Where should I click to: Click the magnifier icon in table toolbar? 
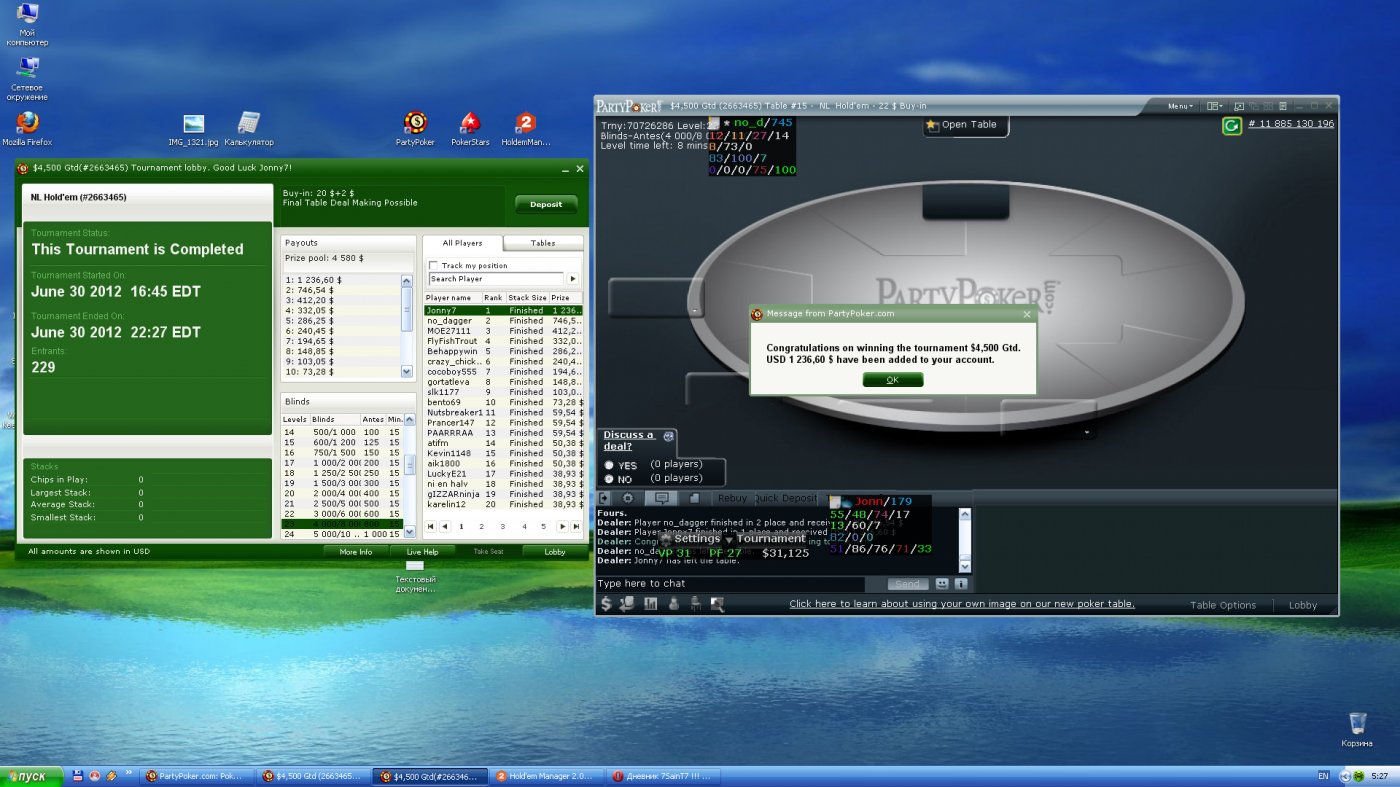coord(717,604)
